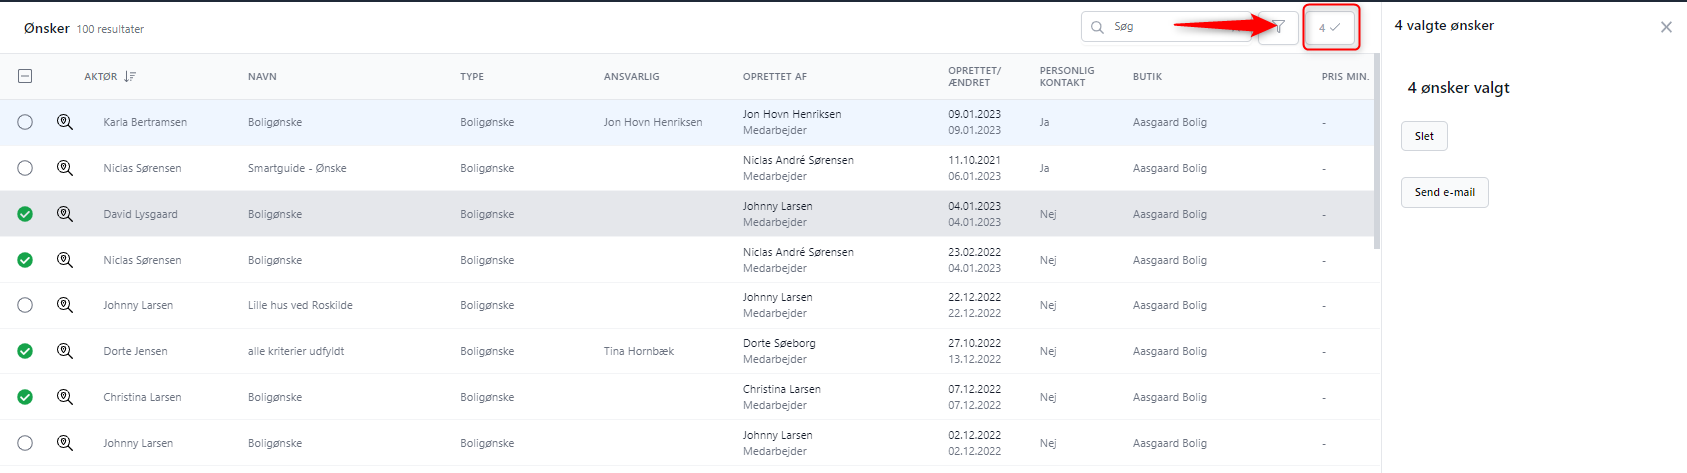The width and height of the screenshot is (1687, 473).
Task: Click the Navn column header
Action: pos(262,76)
